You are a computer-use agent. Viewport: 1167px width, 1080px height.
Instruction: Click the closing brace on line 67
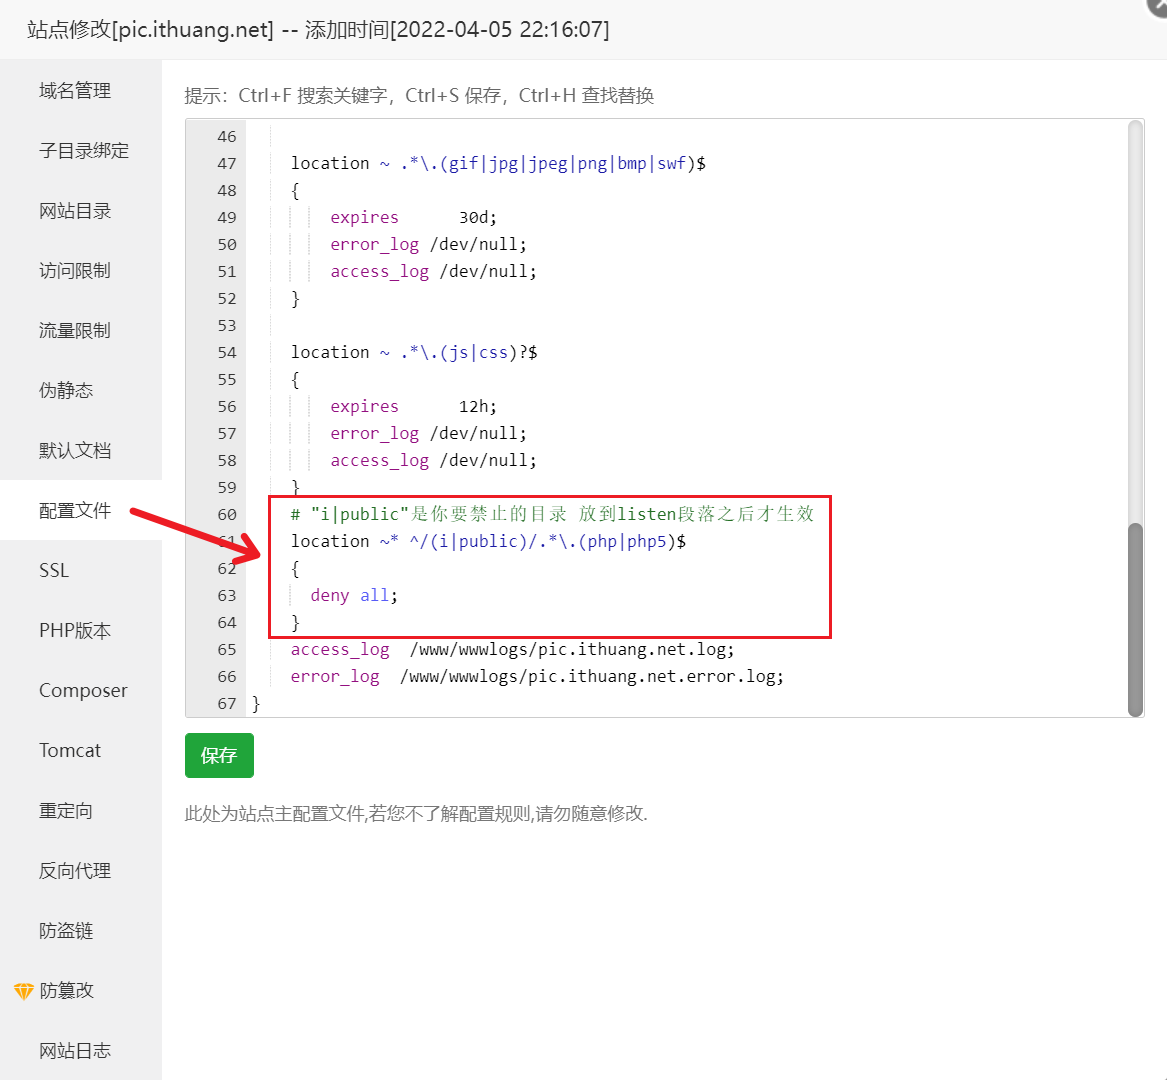click(x=256, y=704)
